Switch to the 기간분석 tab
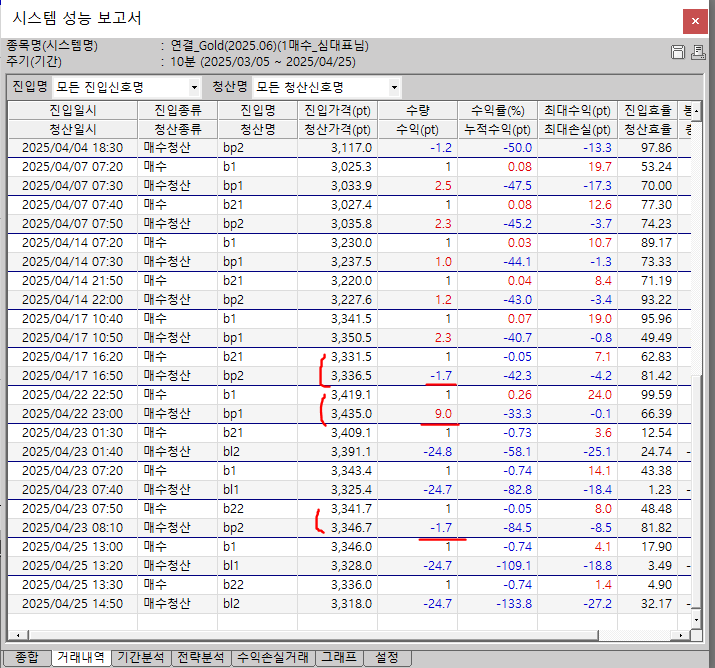Viewport: 715px width, 668px height. 139,657
